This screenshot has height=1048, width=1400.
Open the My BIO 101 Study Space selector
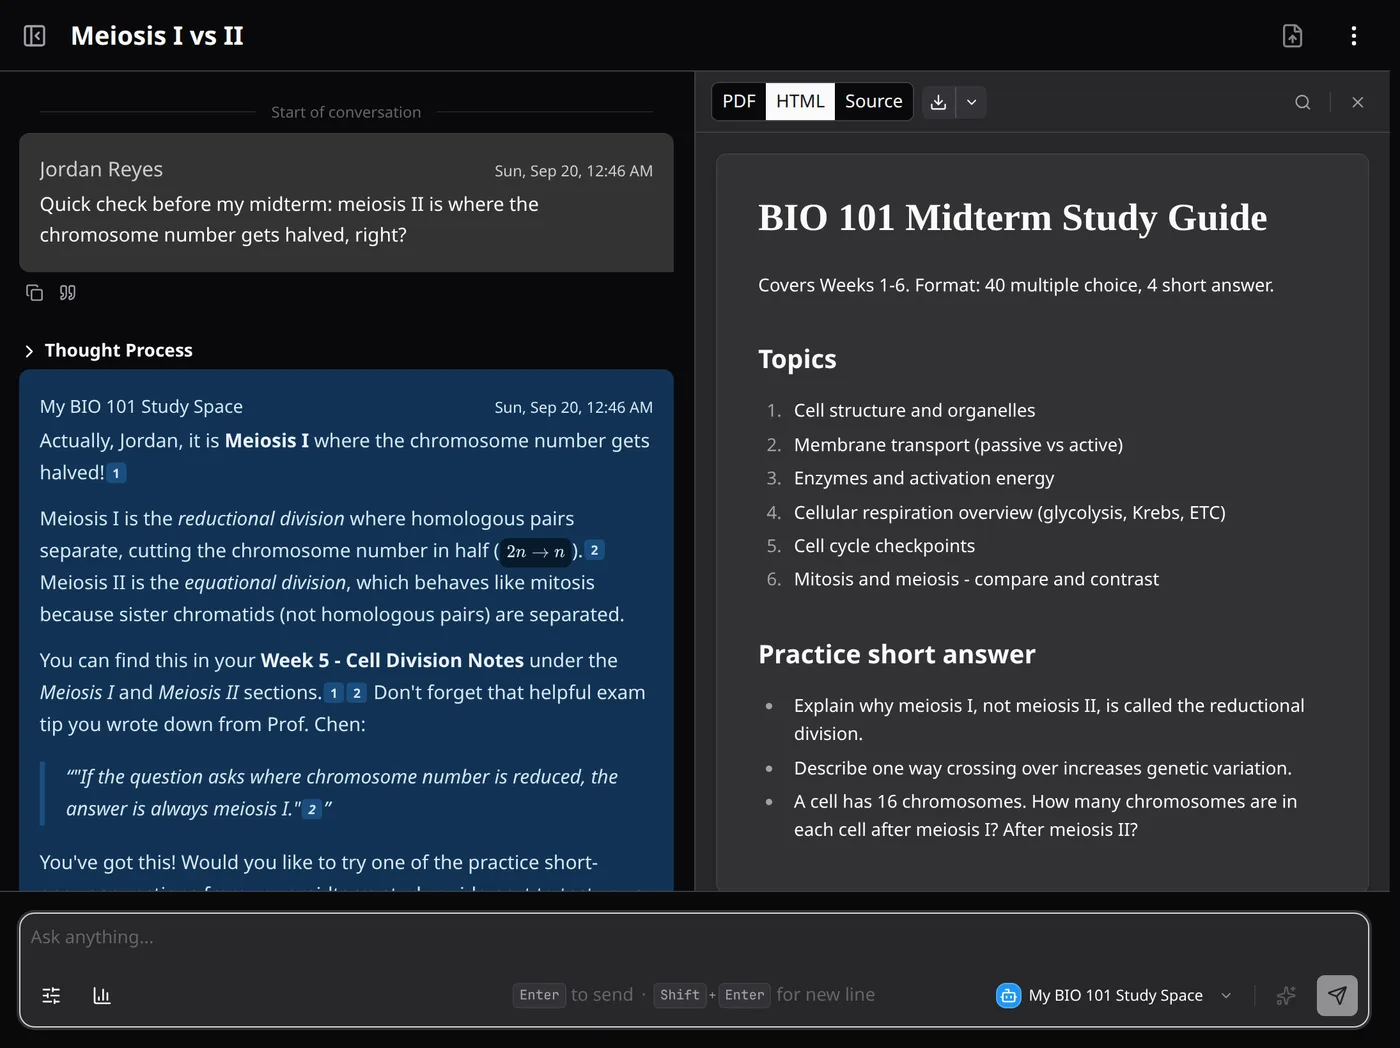point(1114,996)
